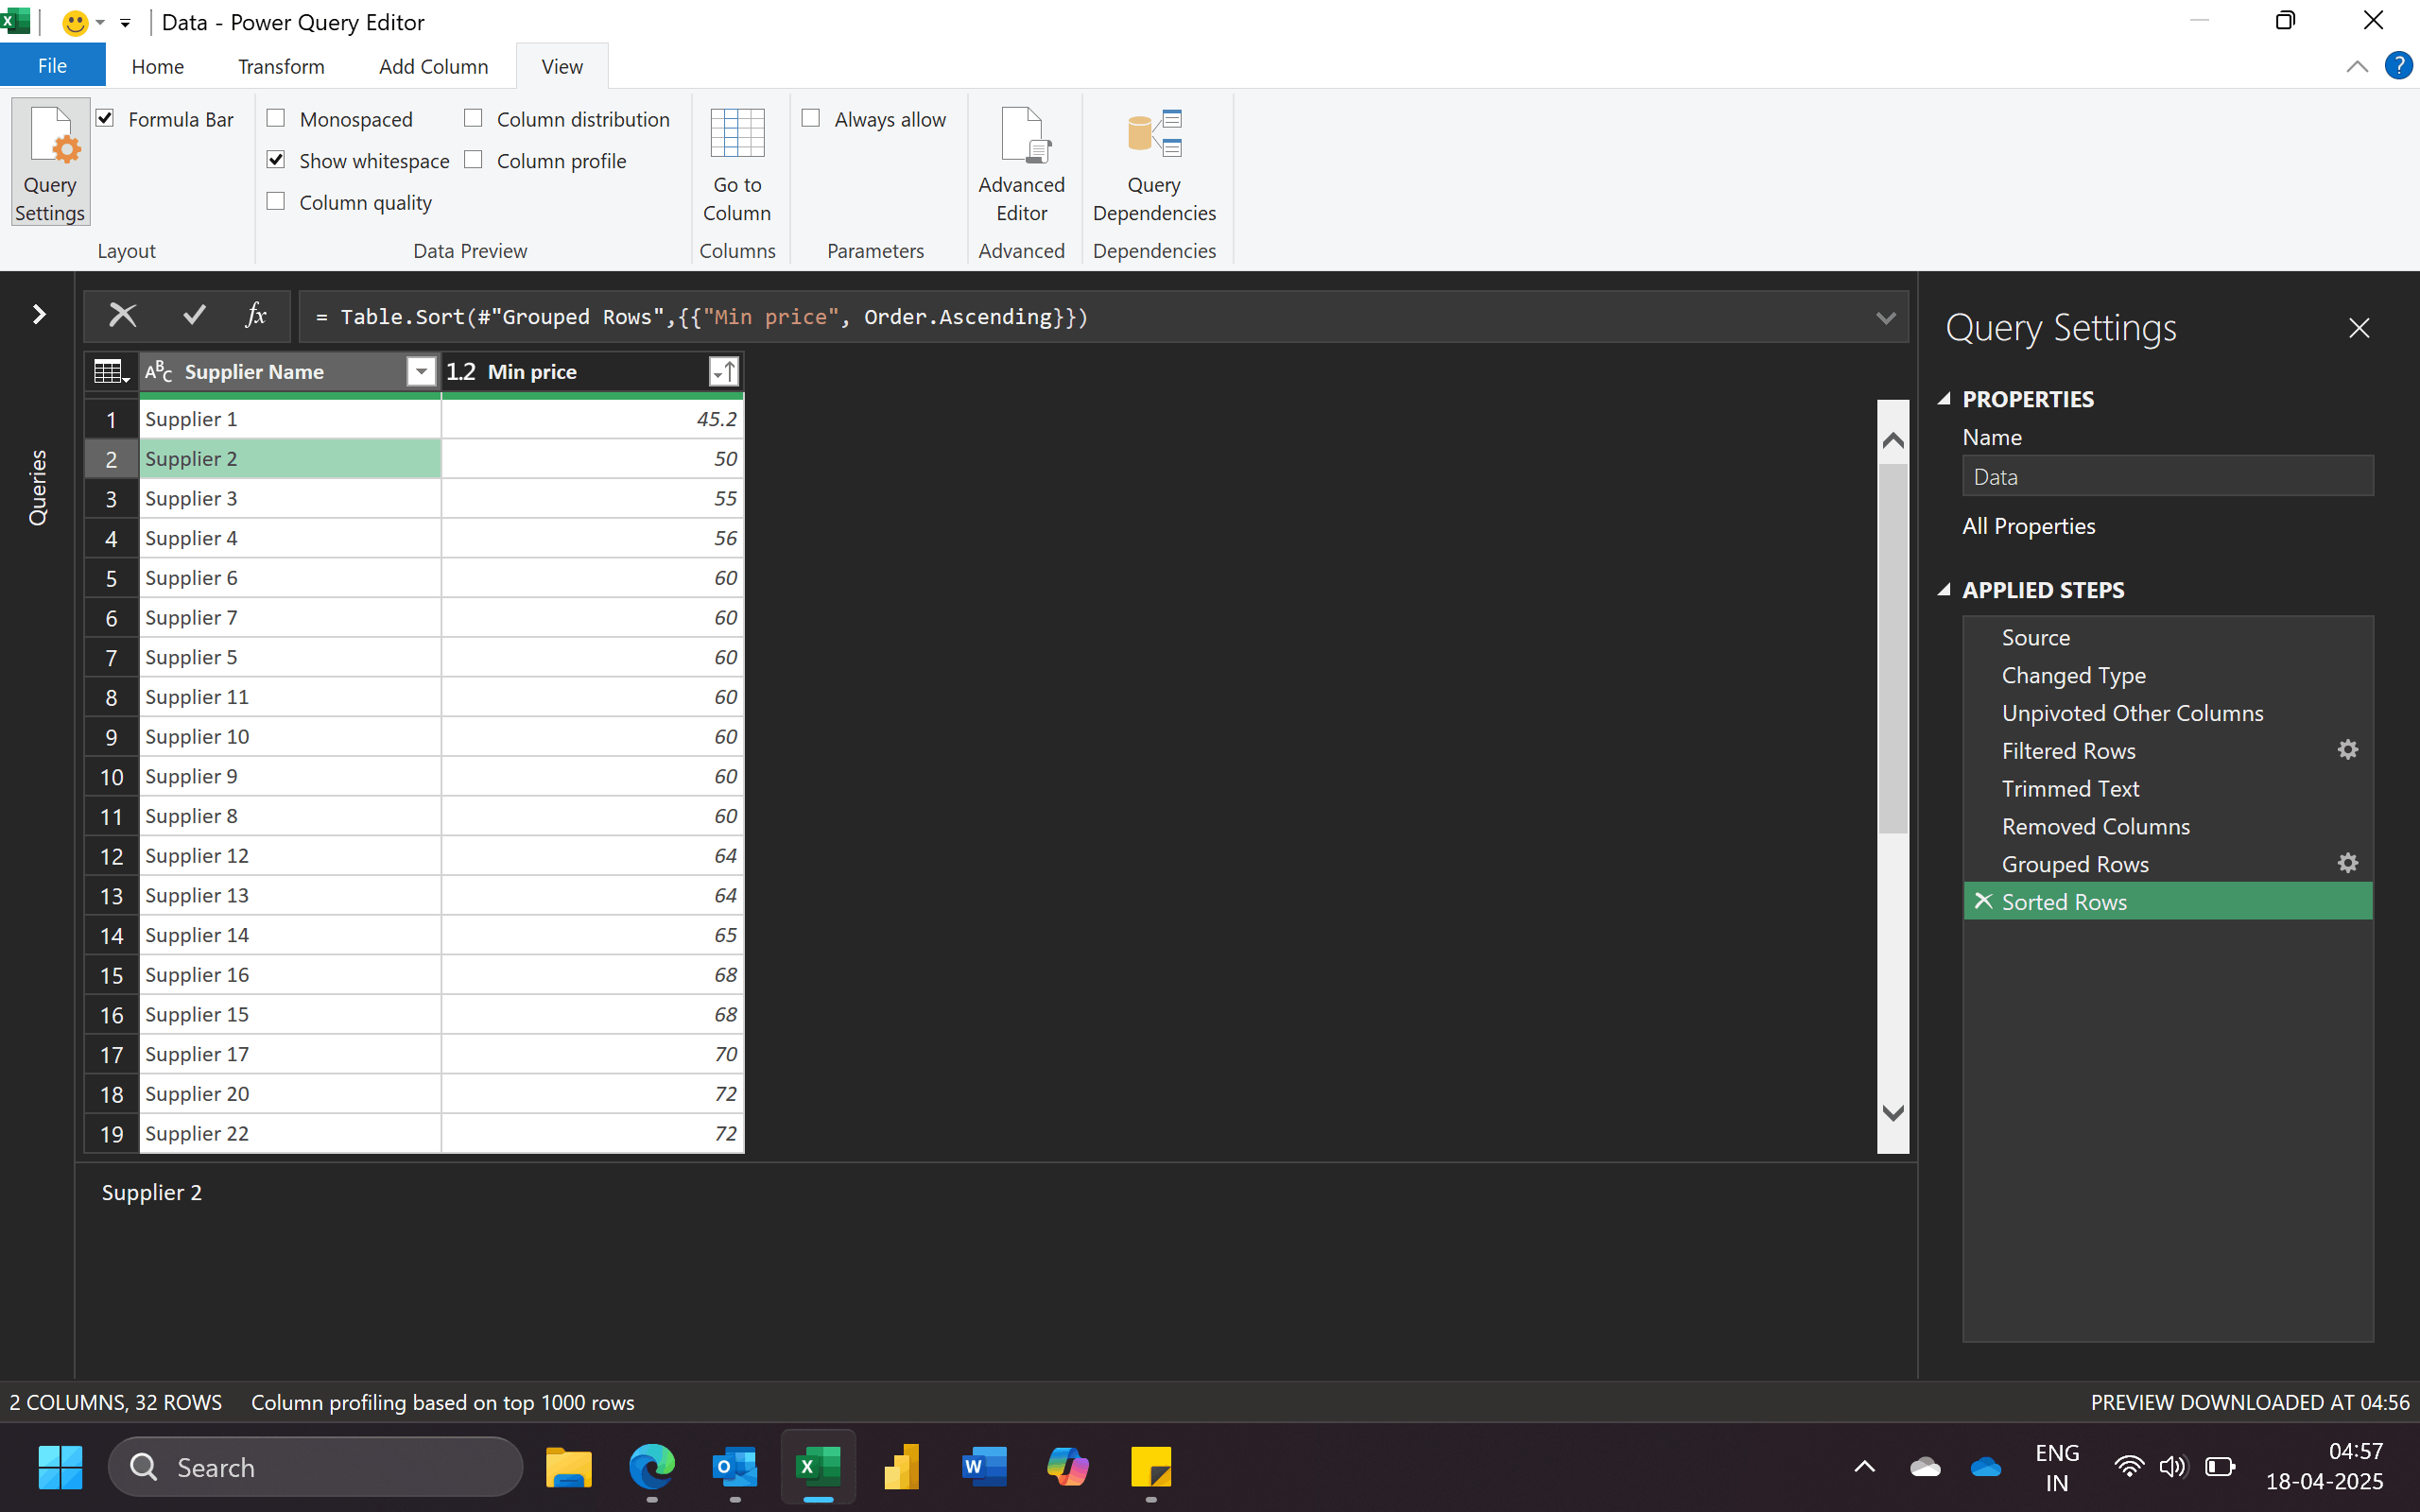Image resolution: width=2420 pixels, height=1512 pixels.
Task: Open the Advanced Editor
Action: point(1021,164)
